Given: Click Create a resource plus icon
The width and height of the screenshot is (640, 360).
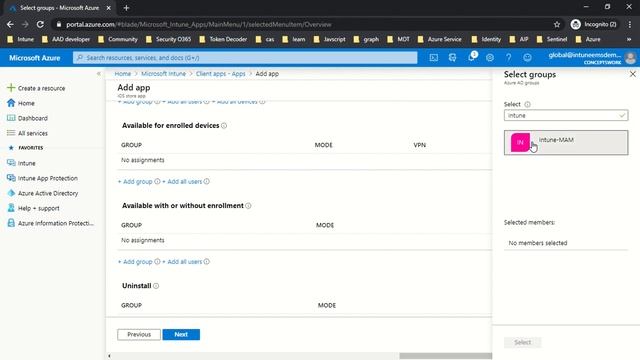Looking at the screenshot, I should (11, 88).
